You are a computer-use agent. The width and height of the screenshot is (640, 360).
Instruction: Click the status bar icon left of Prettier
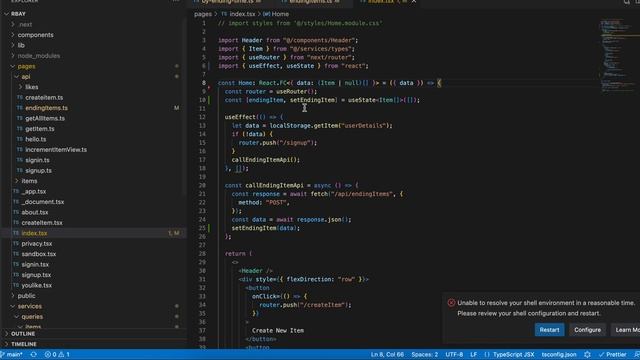pos(587,354)
